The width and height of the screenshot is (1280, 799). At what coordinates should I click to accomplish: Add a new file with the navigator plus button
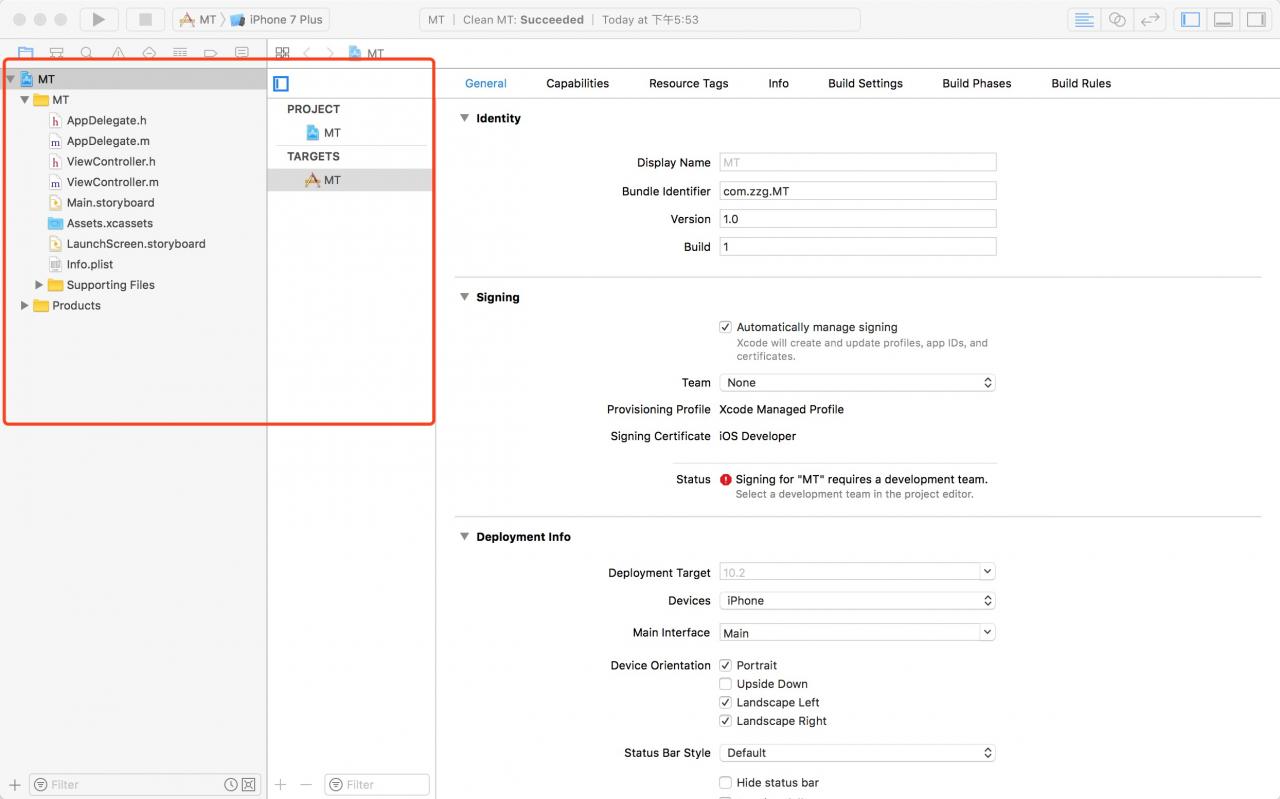pyautogui.click(x=14, y=785)
